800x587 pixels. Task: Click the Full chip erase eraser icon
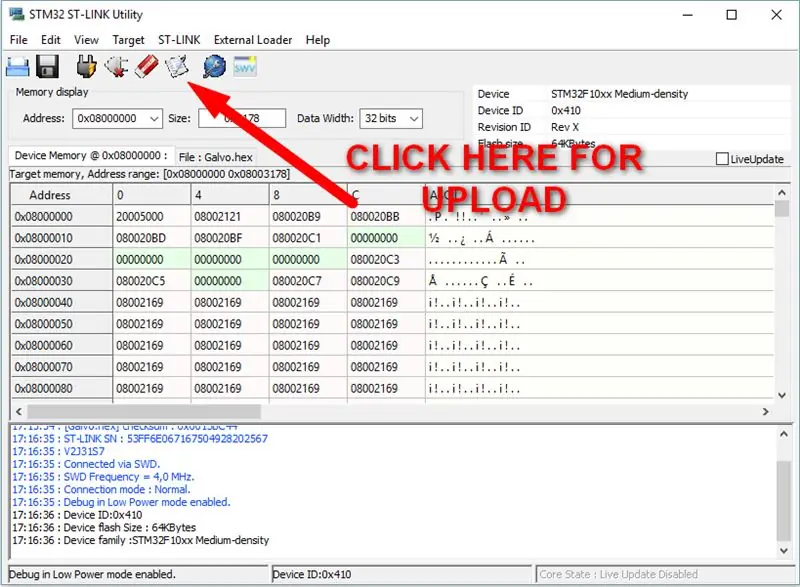coord(146,67)
